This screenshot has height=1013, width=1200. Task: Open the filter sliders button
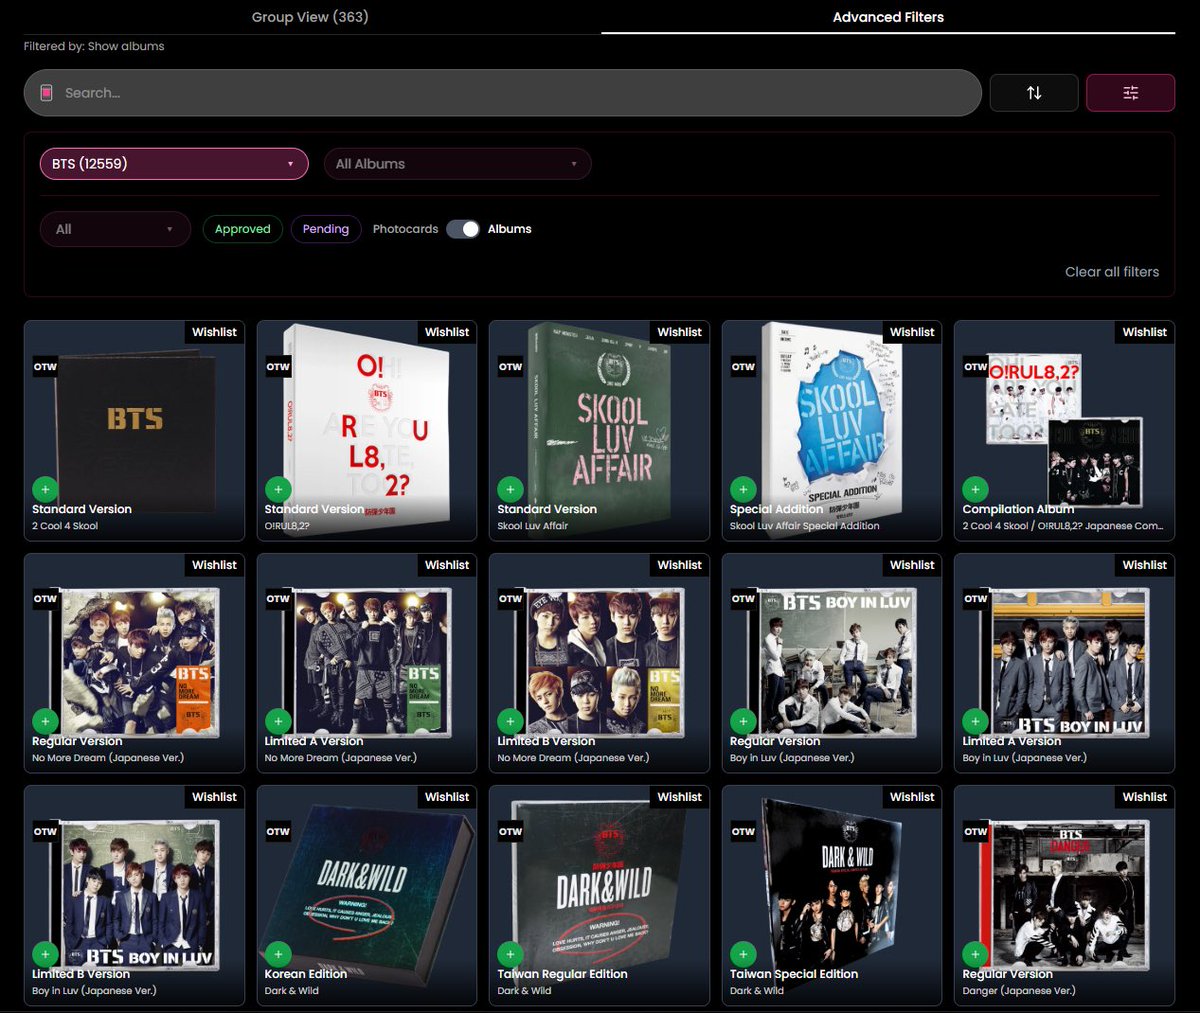point(1130,93)
